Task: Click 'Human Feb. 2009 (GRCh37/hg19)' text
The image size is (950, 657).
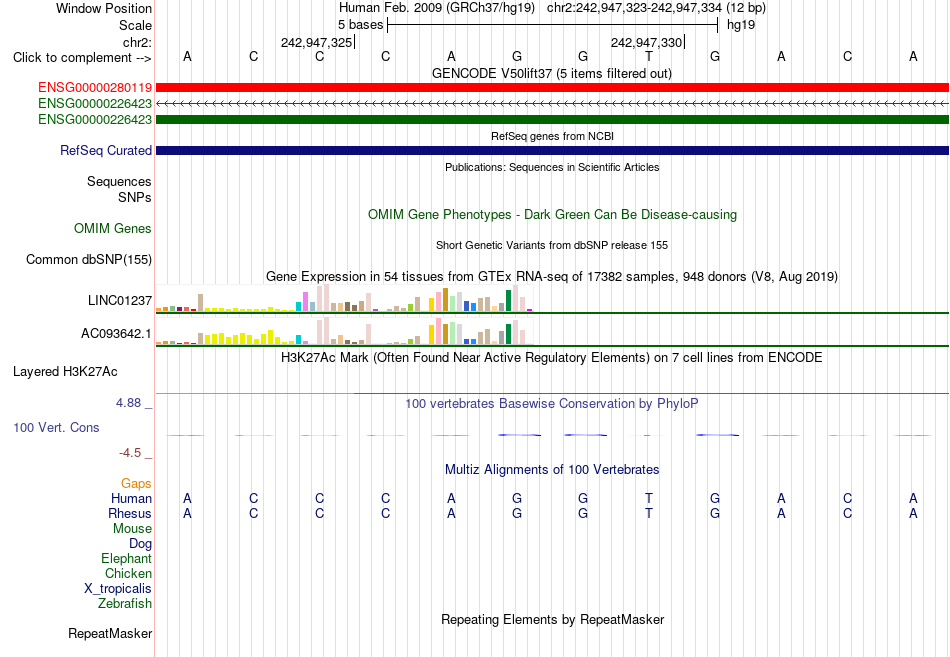Action: click(437, 8)
